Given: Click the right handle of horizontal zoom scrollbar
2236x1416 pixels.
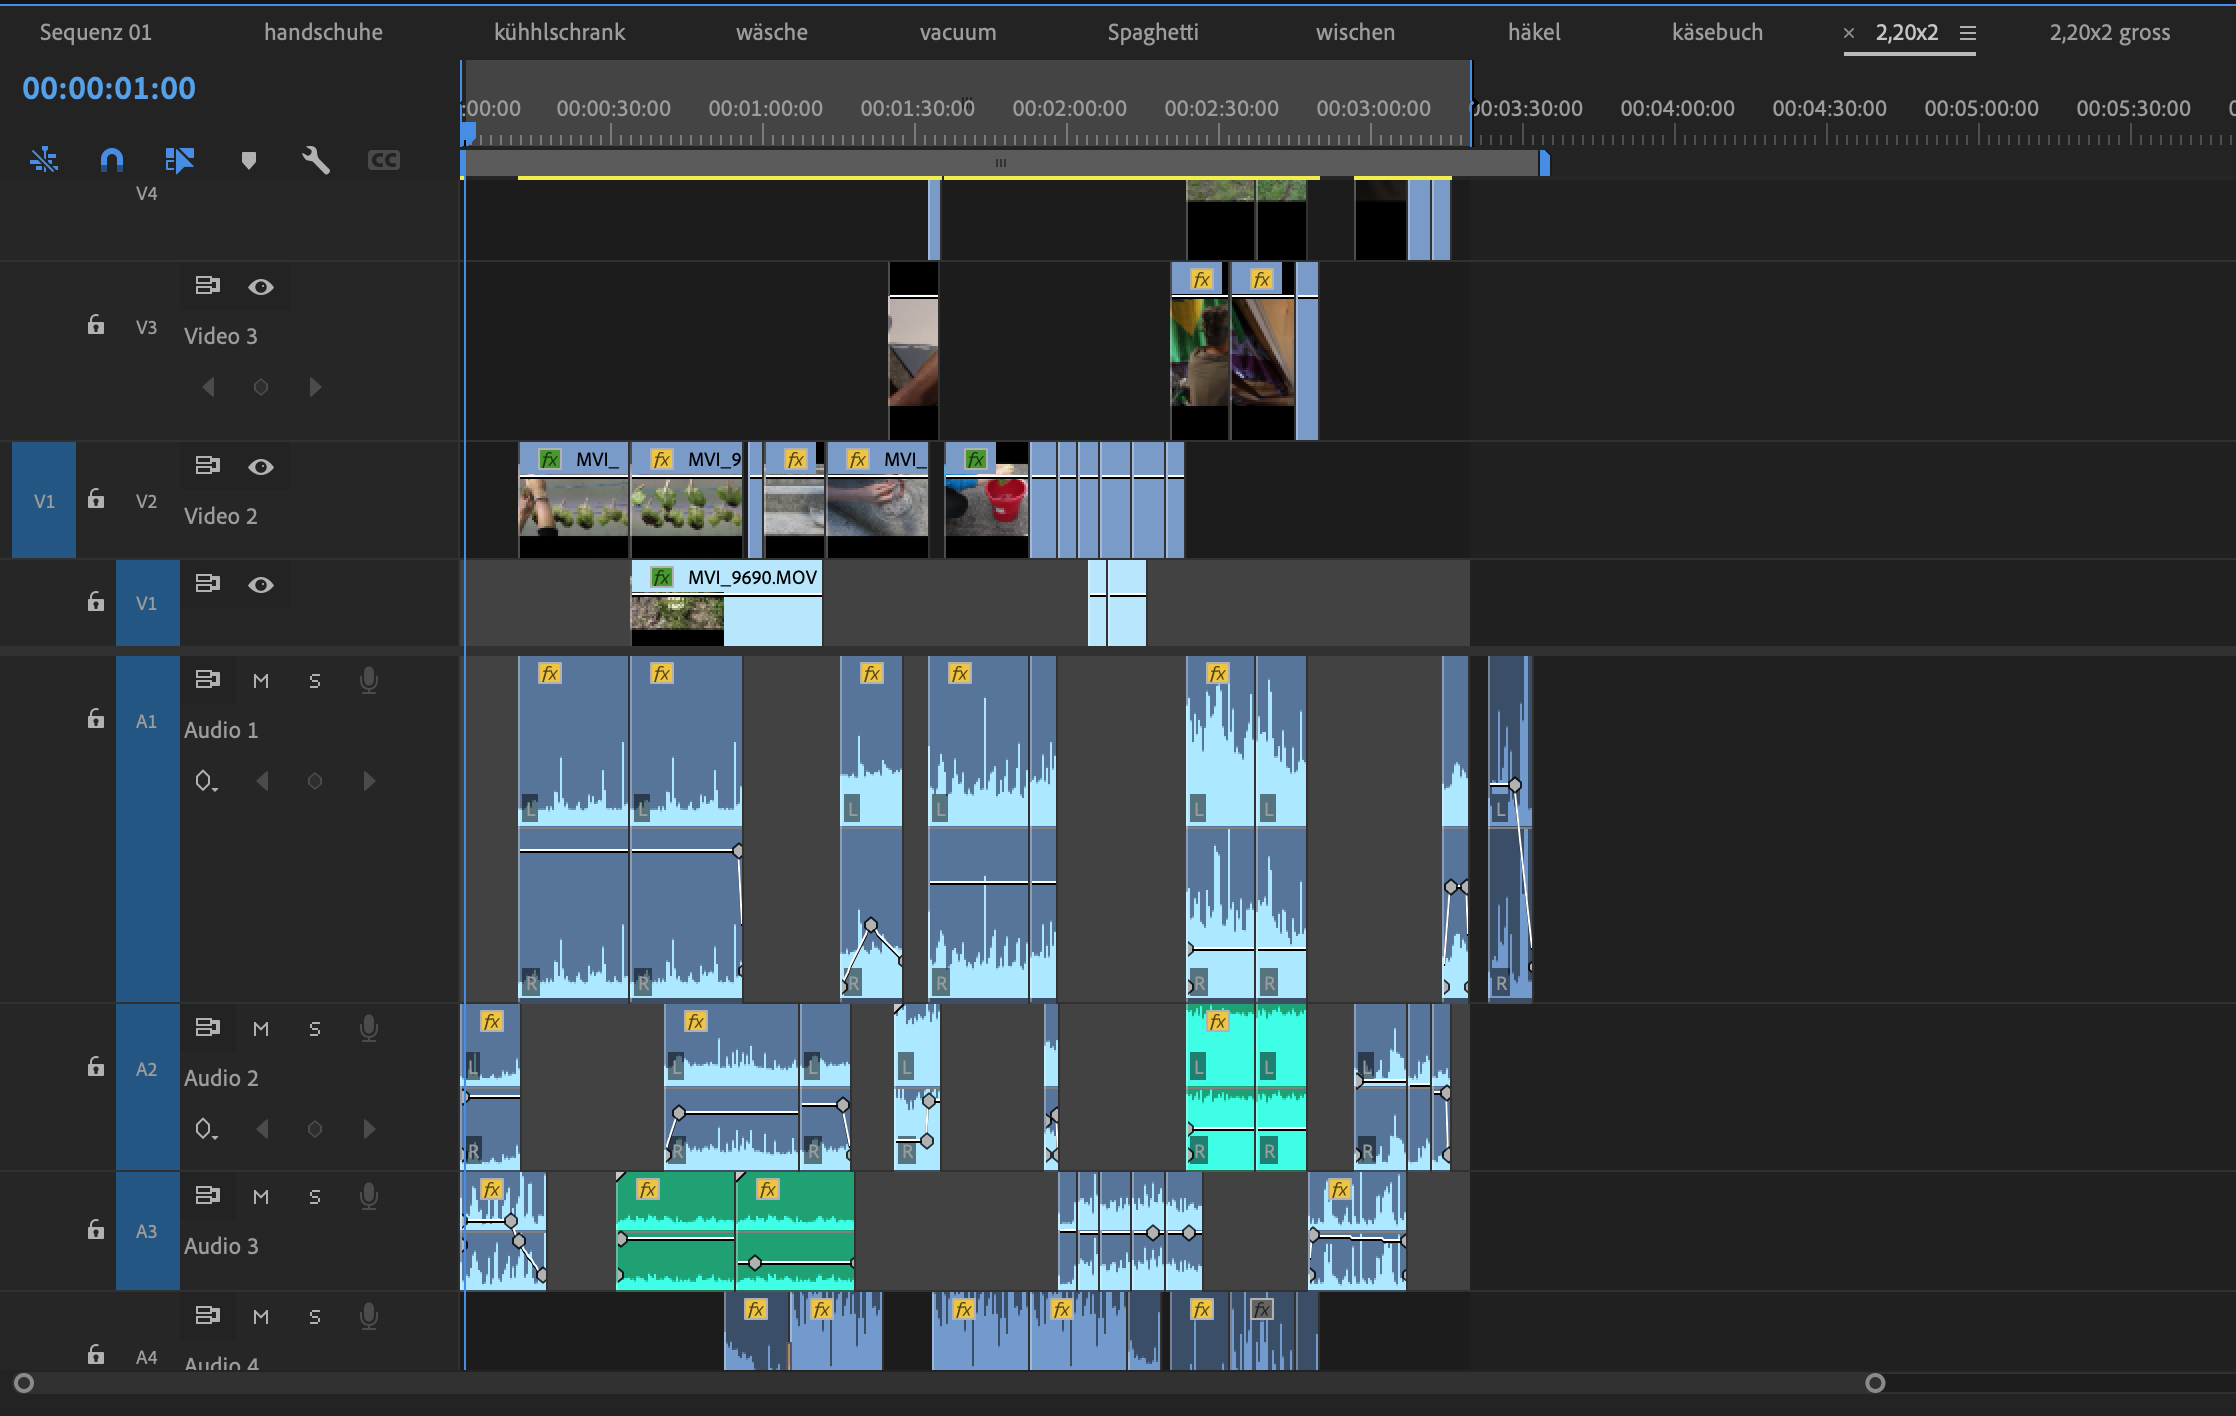Looking at the screenshot, I should (x=1875, y=1383).
